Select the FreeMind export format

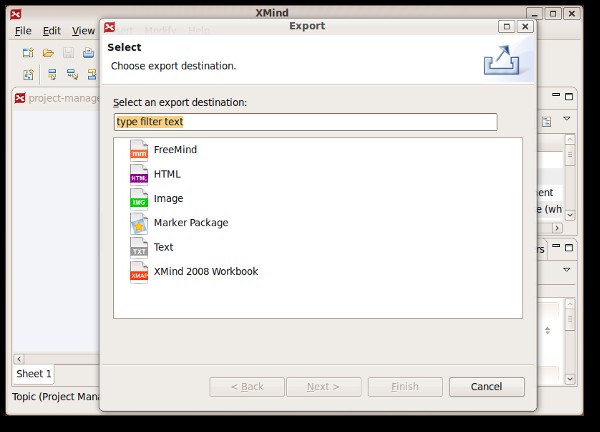tap(163, 150)
